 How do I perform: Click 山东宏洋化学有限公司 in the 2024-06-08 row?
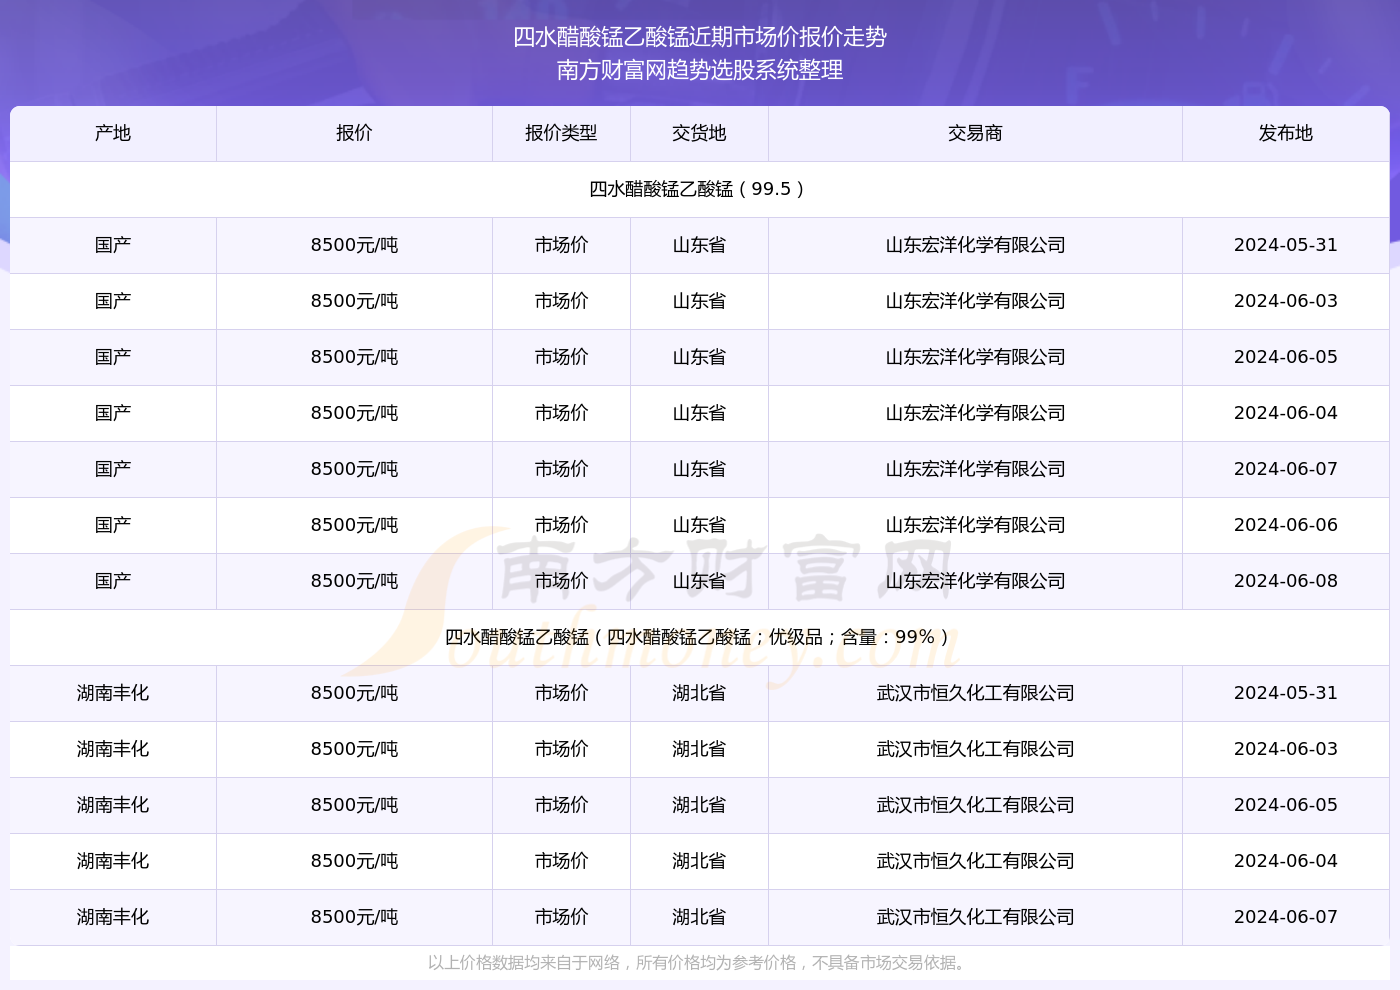click(975, 581)
